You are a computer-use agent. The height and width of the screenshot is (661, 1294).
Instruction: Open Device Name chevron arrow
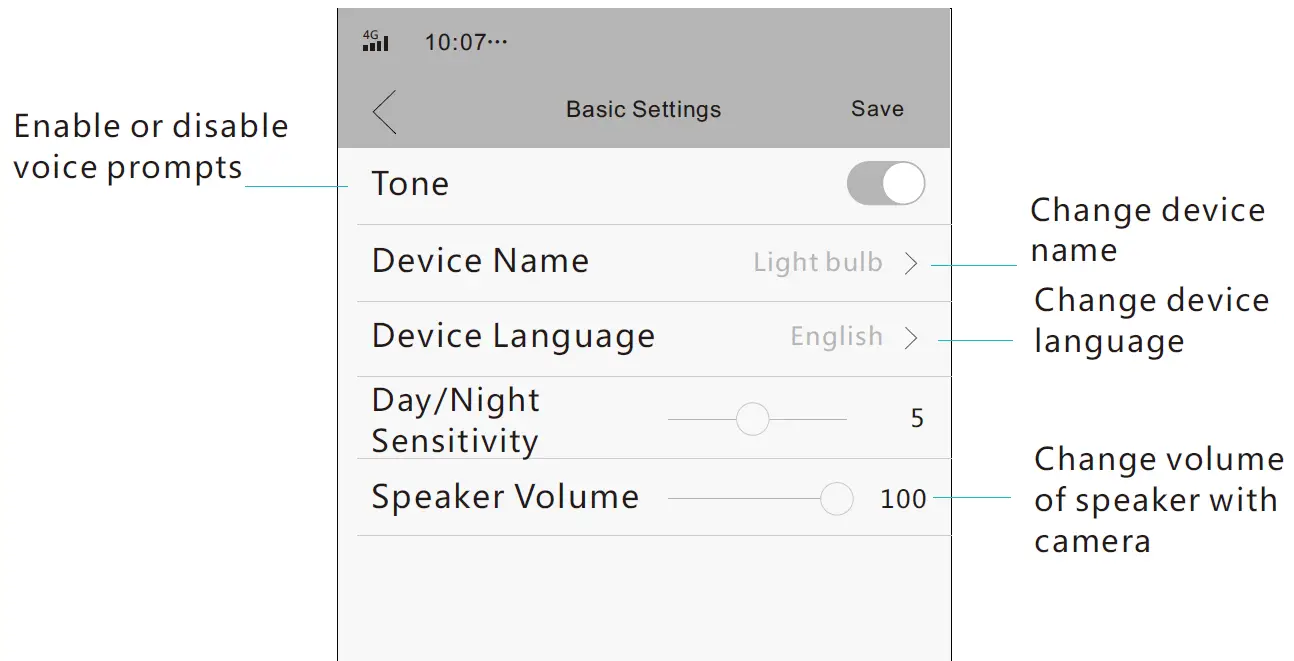(x=911, y=263)
